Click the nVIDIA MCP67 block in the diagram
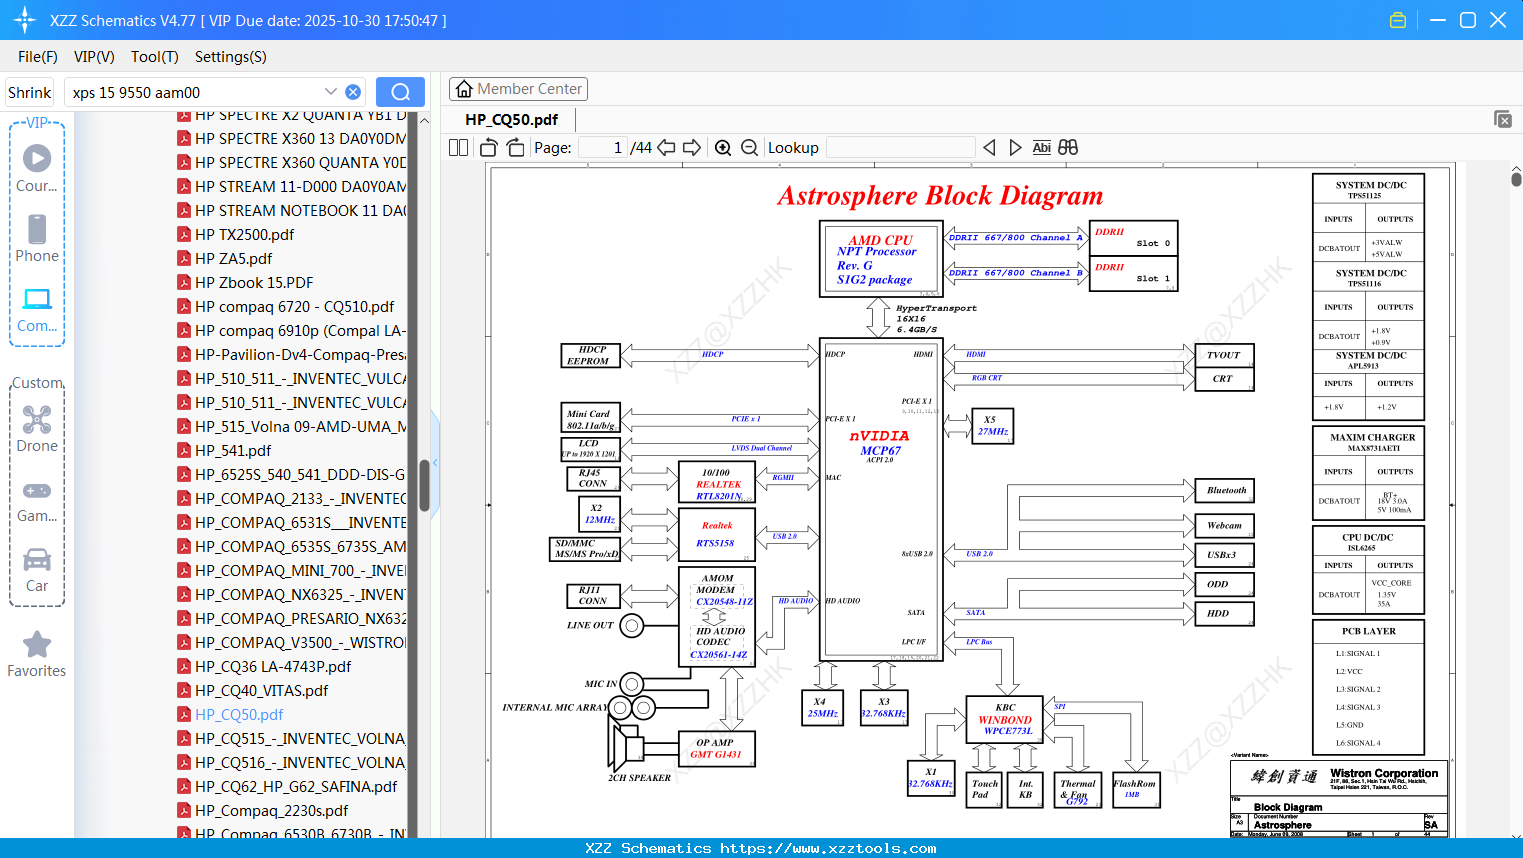Viewport: 1523px width, 858px height. [880, 499]
